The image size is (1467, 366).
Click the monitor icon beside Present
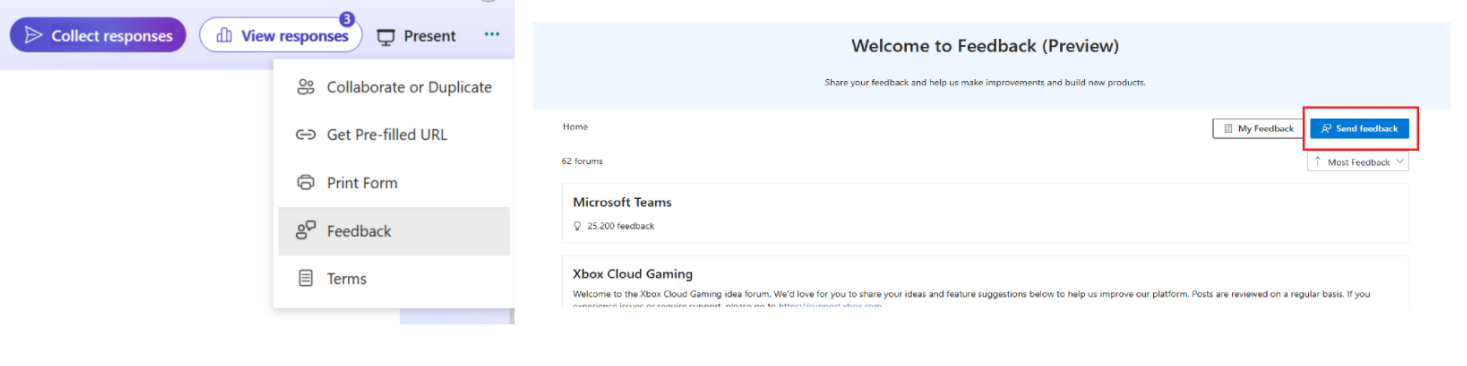click(386, 37)
